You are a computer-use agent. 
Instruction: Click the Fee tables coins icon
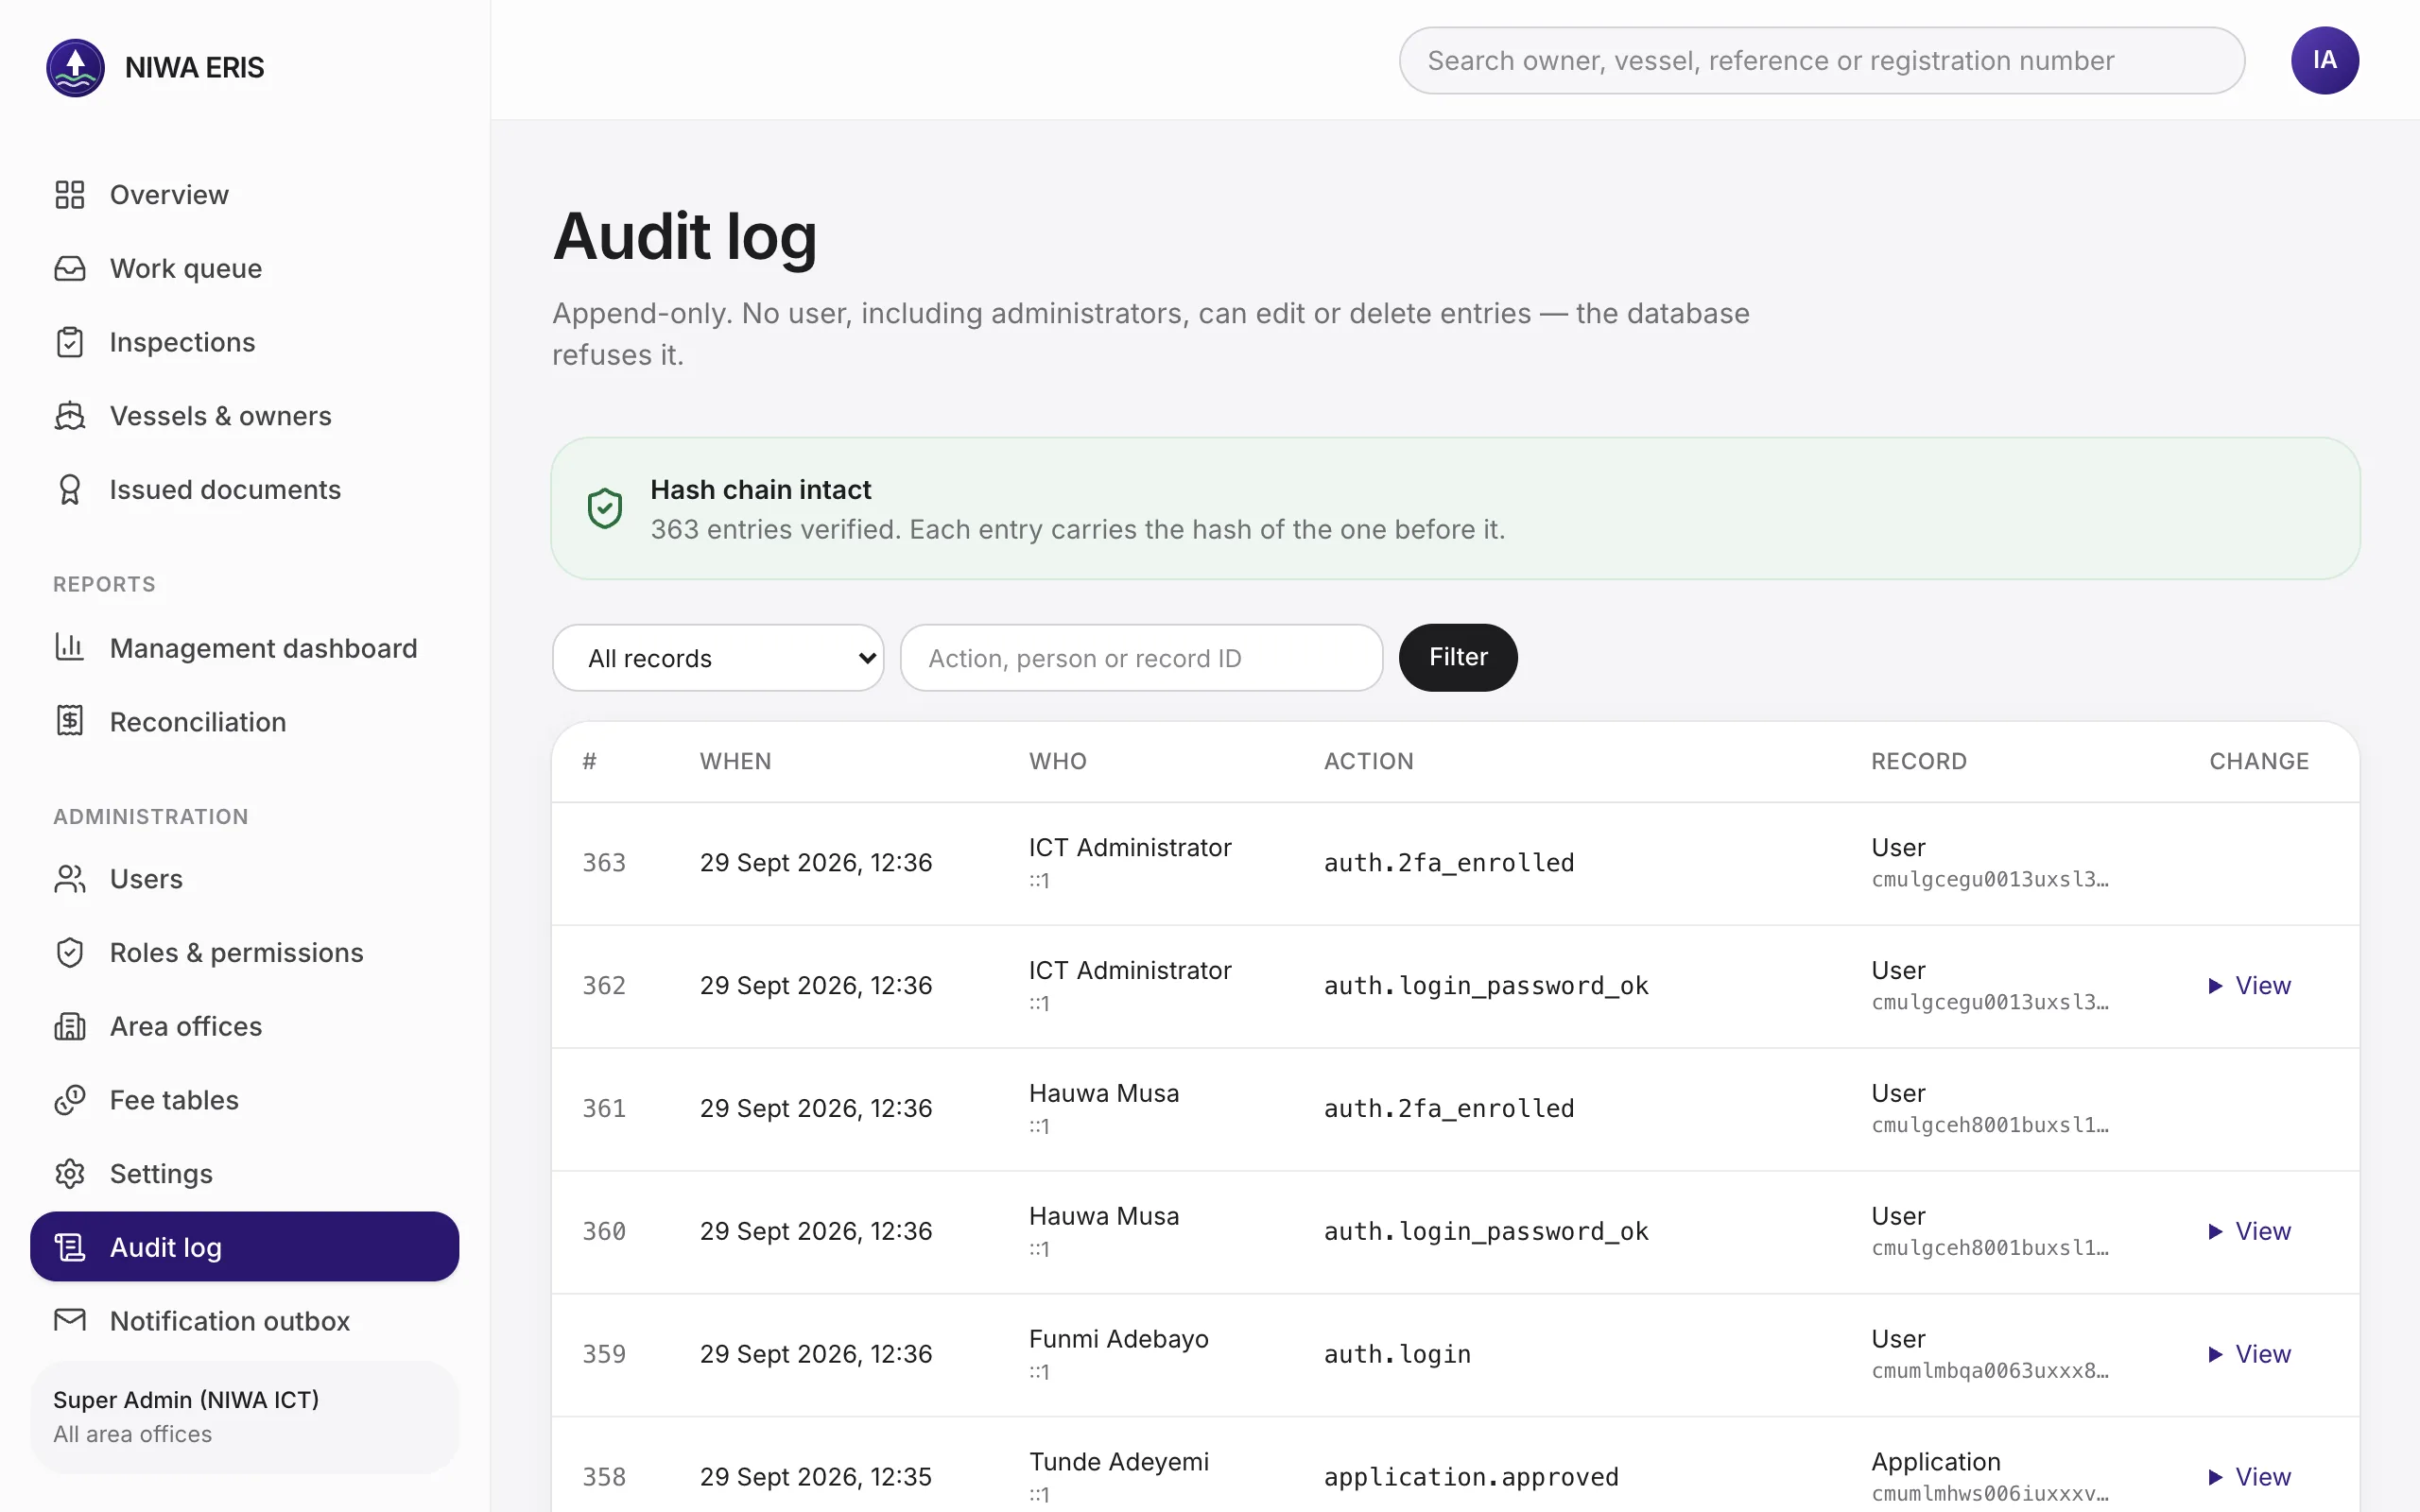point(70,1100)
